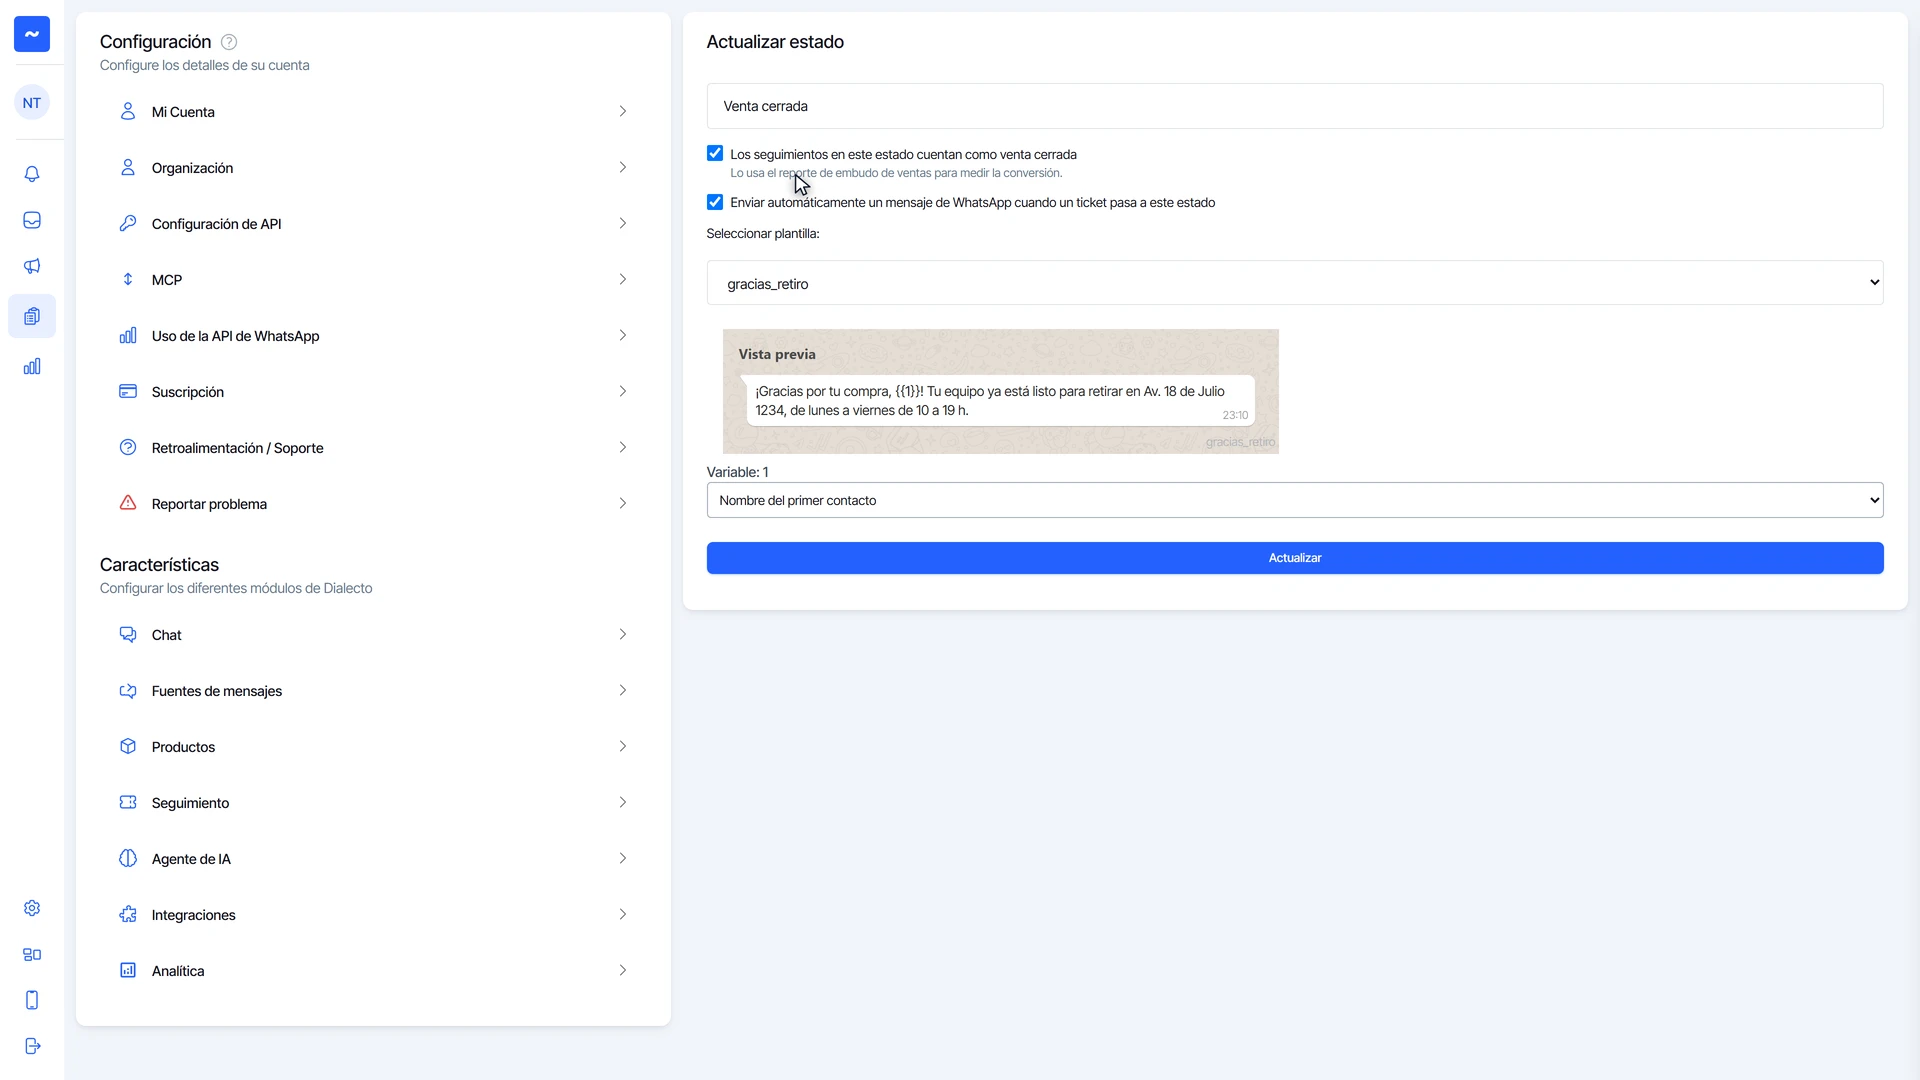Open the inbox icon in sidebar
The height and width of the screenshot is (1080, 1920).
point(32,220)
